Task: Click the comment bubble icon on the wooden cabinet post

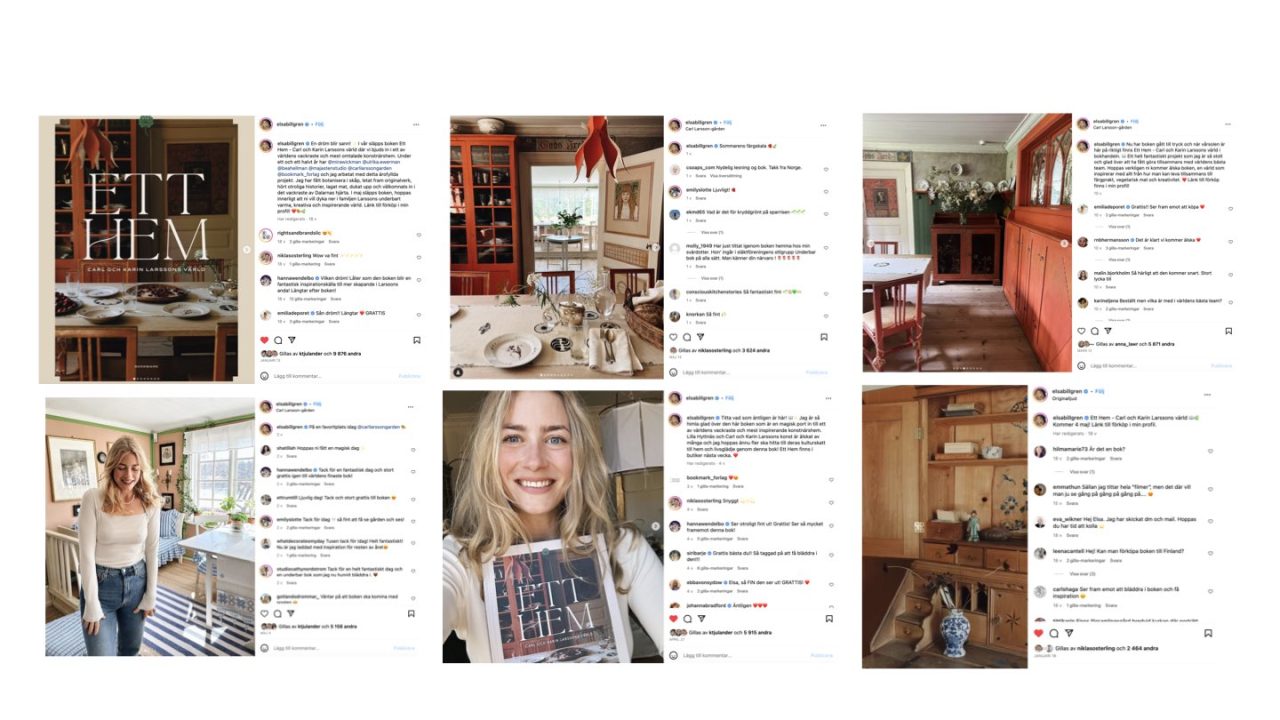Action: point(1053,633)
